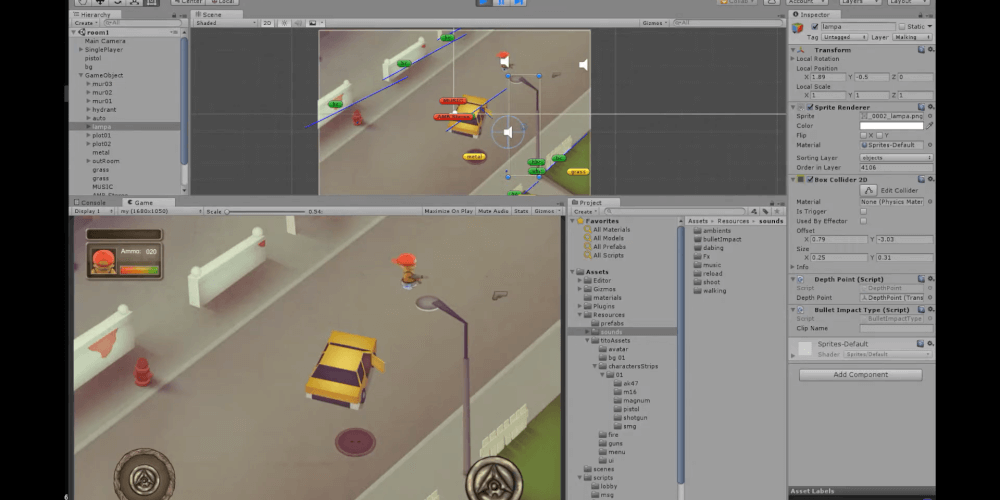Open Transform component gear settings
Screen dimensions: 1000x500
click(929, 49)
